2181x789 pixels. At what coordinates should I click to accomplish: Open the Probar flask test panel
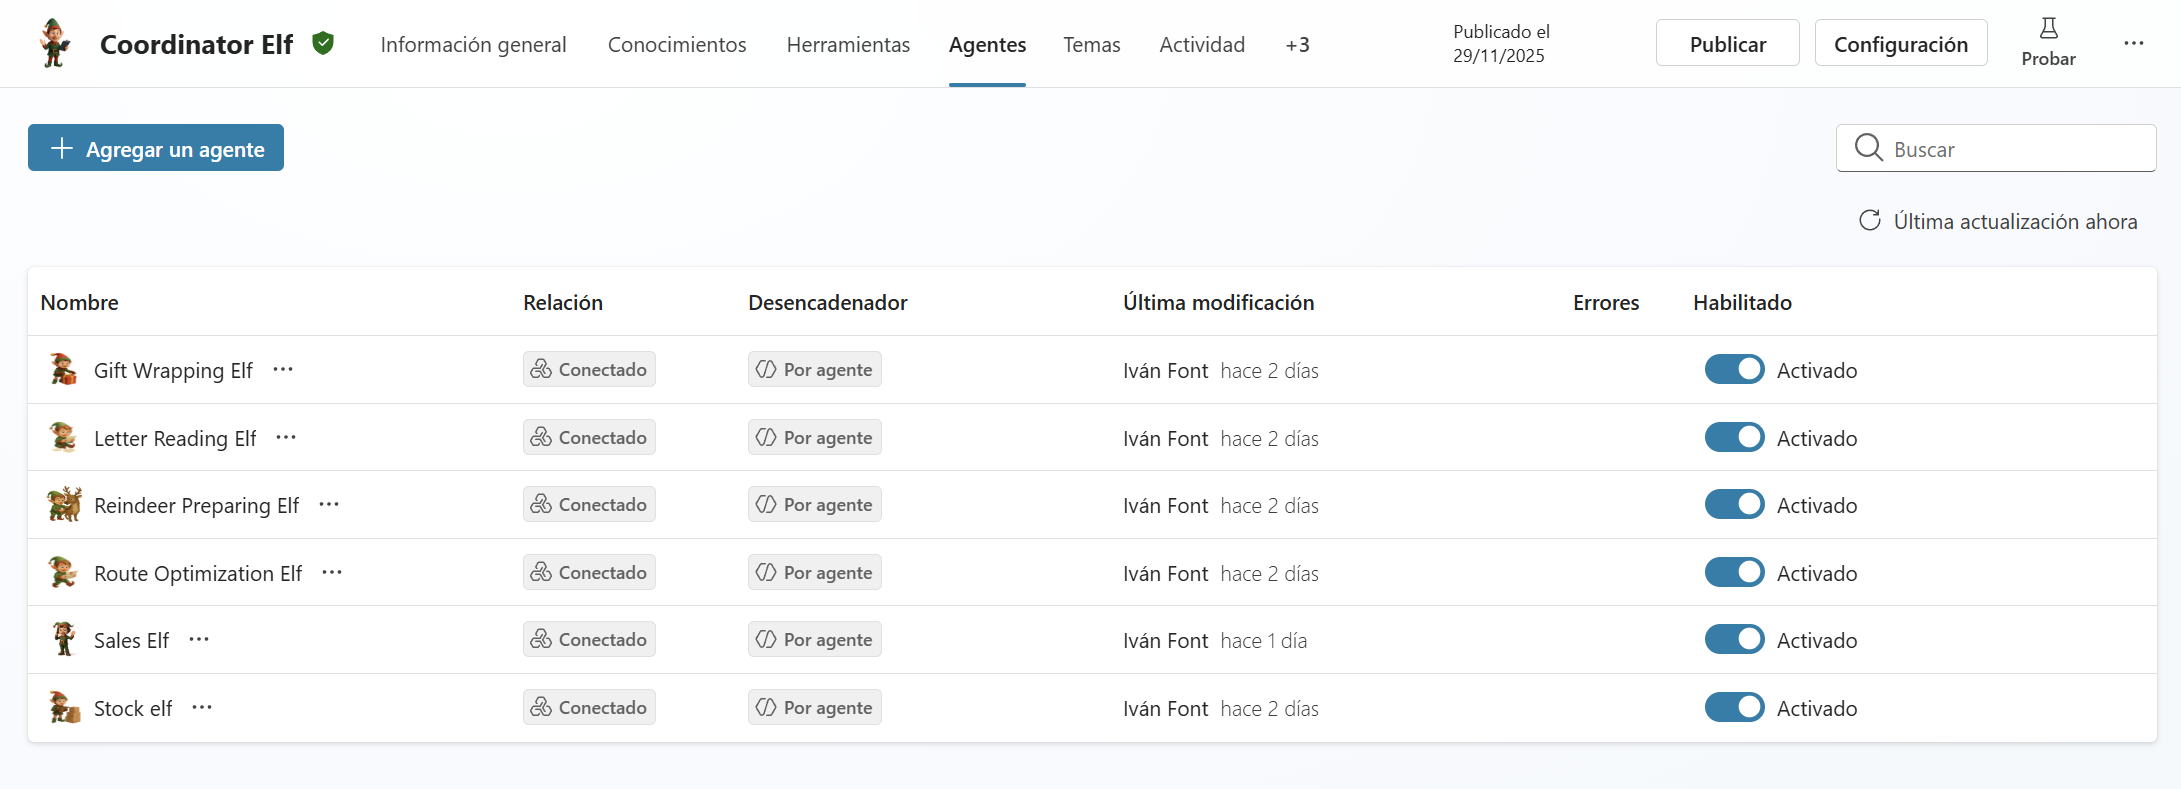(2047, 43)
